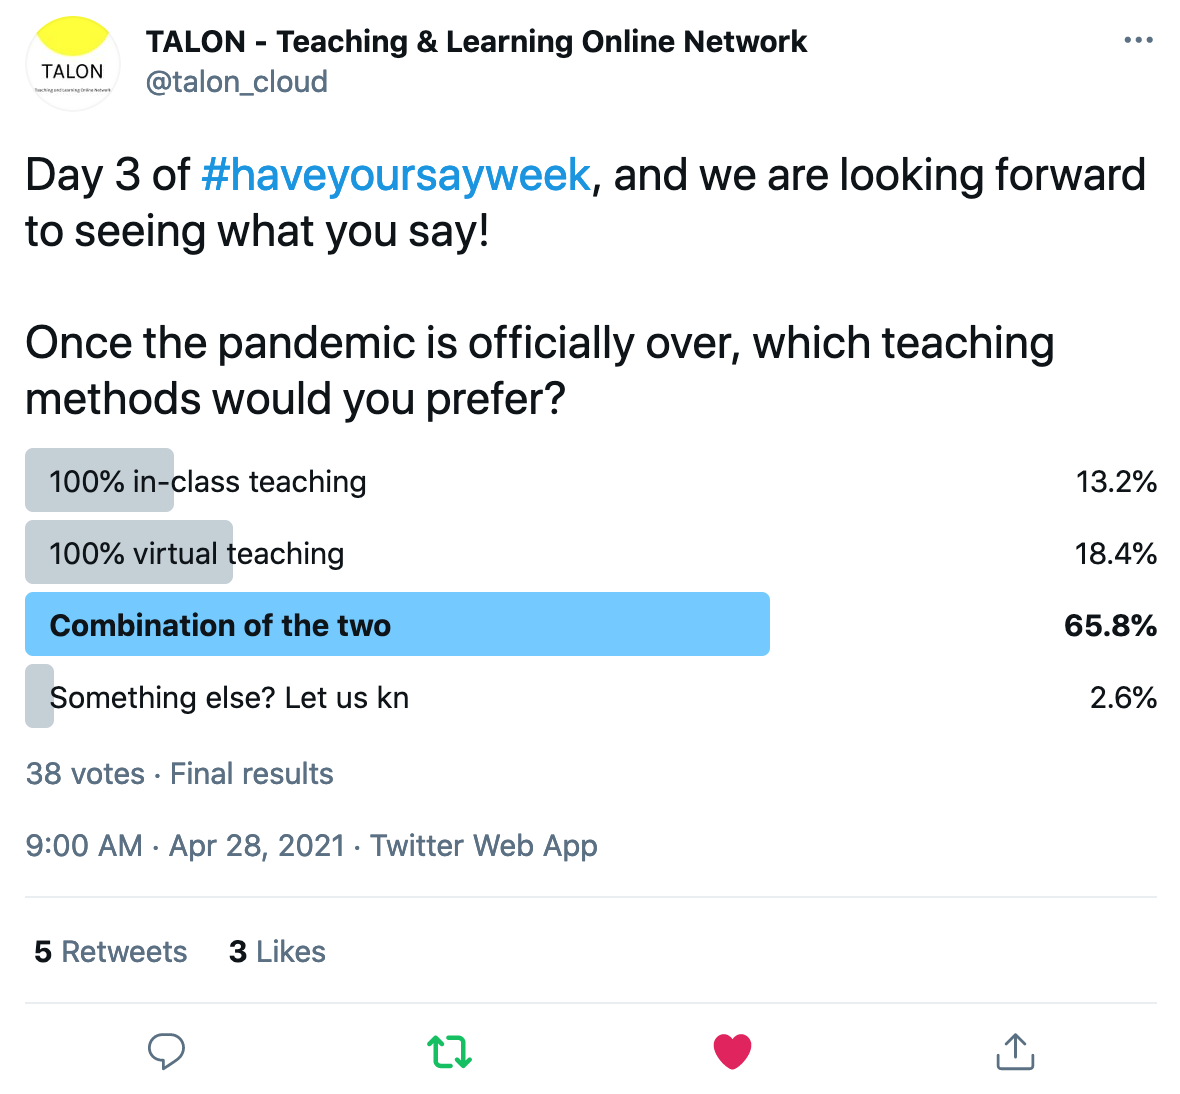Select the Combination of the two poll bar
Screen dimensions: 1180x1094
point(397,624)
